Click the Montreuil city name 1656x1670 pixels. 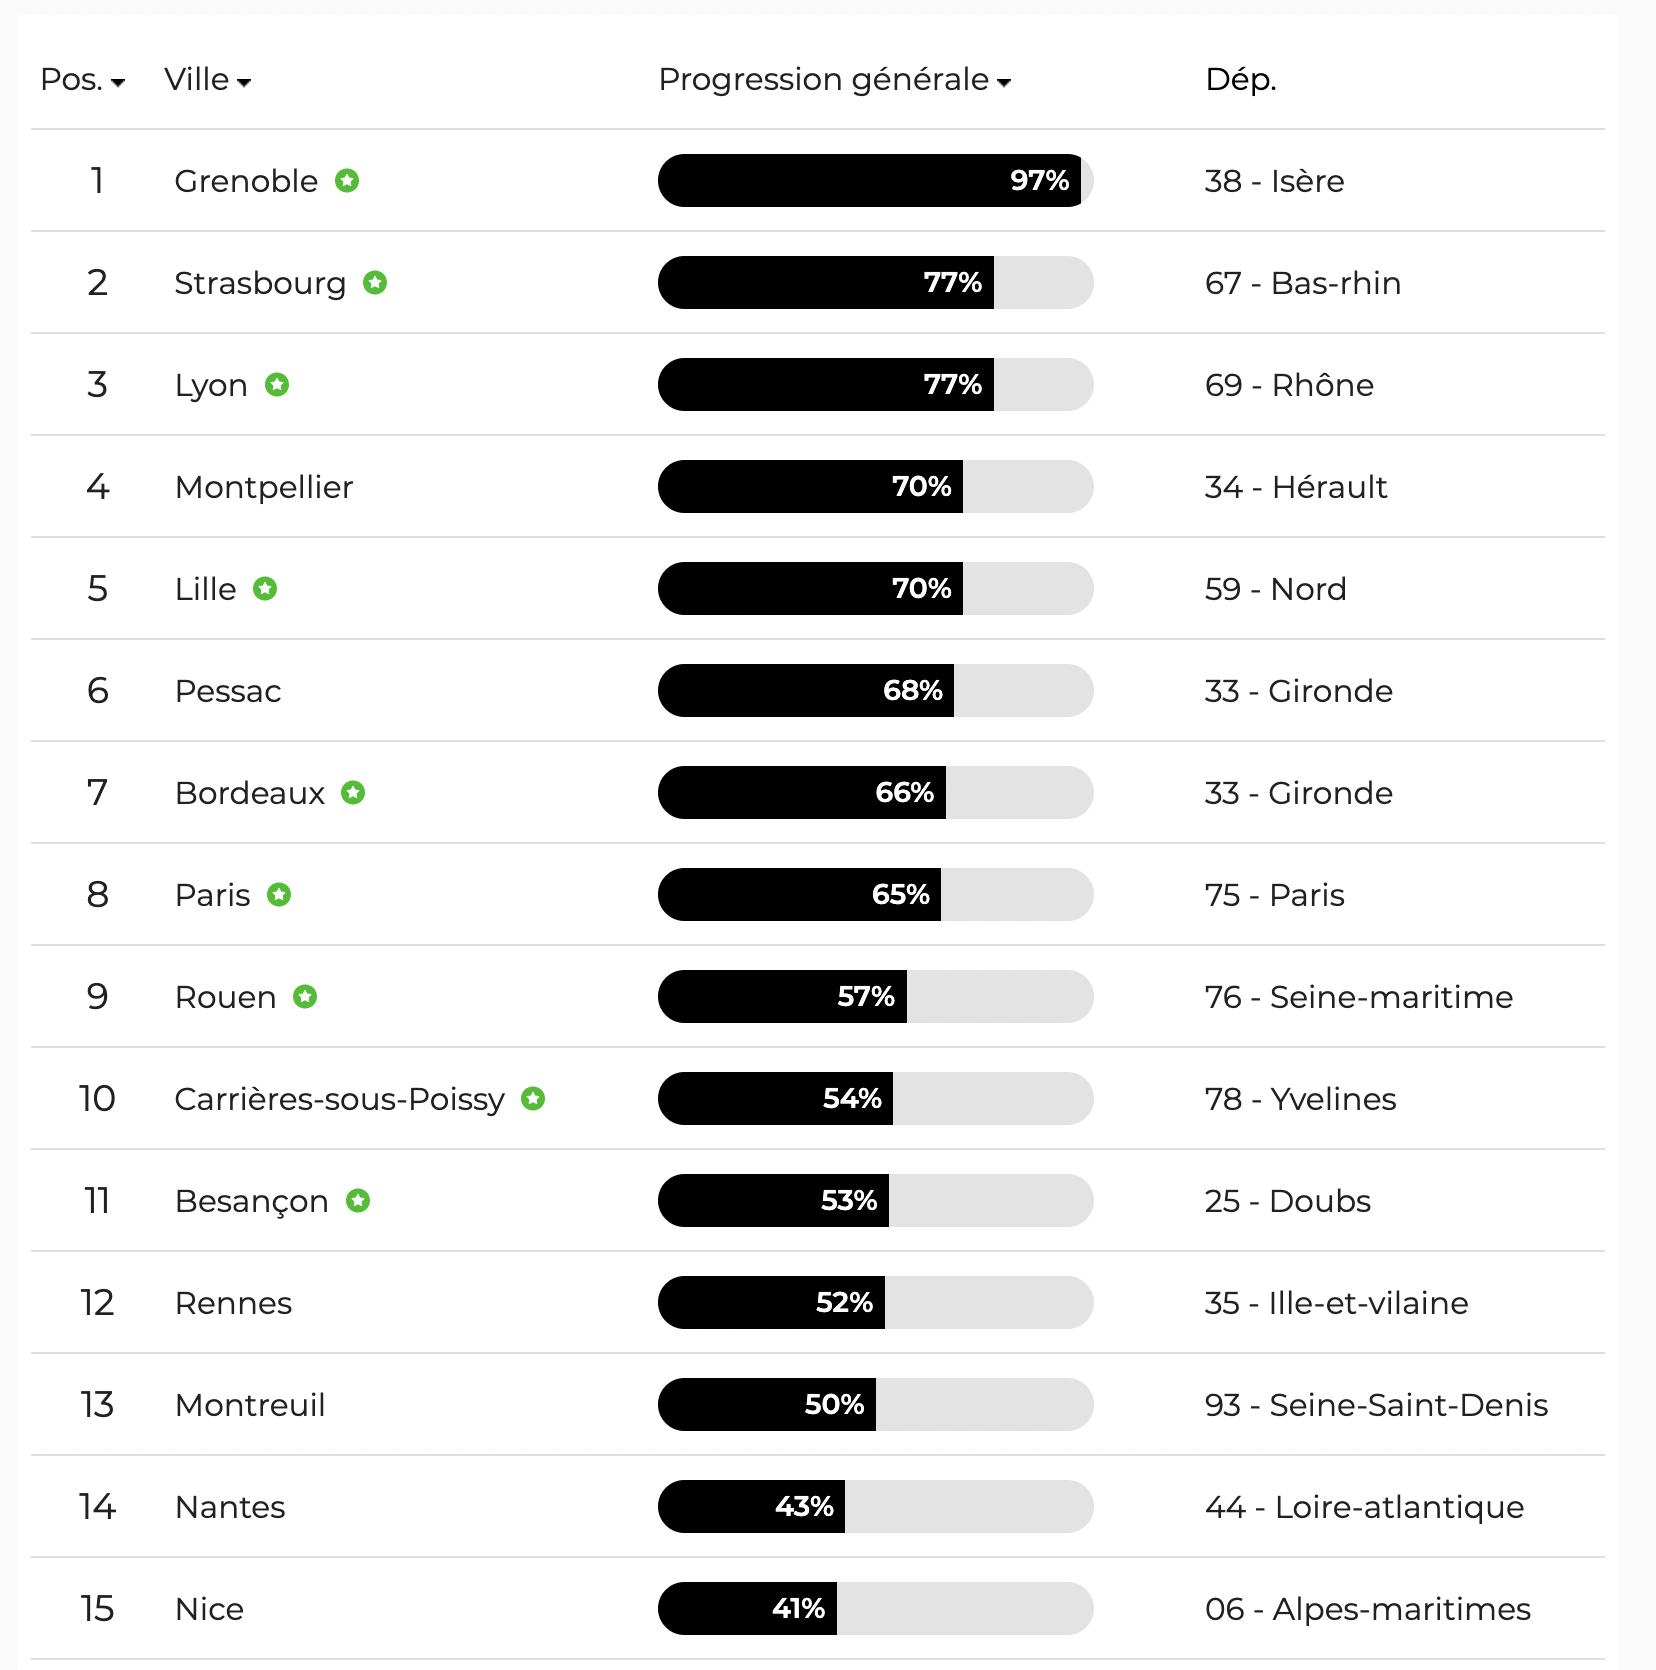pos(250,1405)
